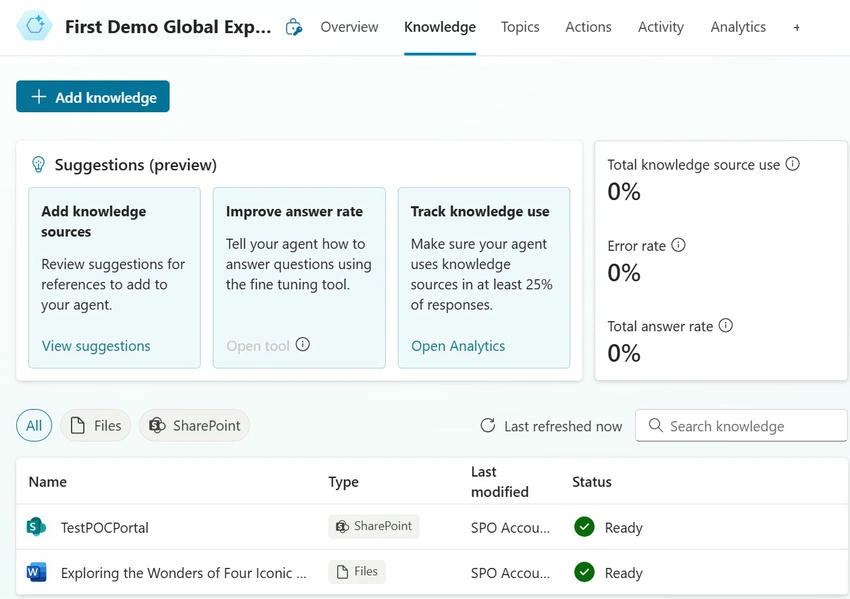
Task: Click the Files type badge in Exploring row
Action: [x=357, y=572]
